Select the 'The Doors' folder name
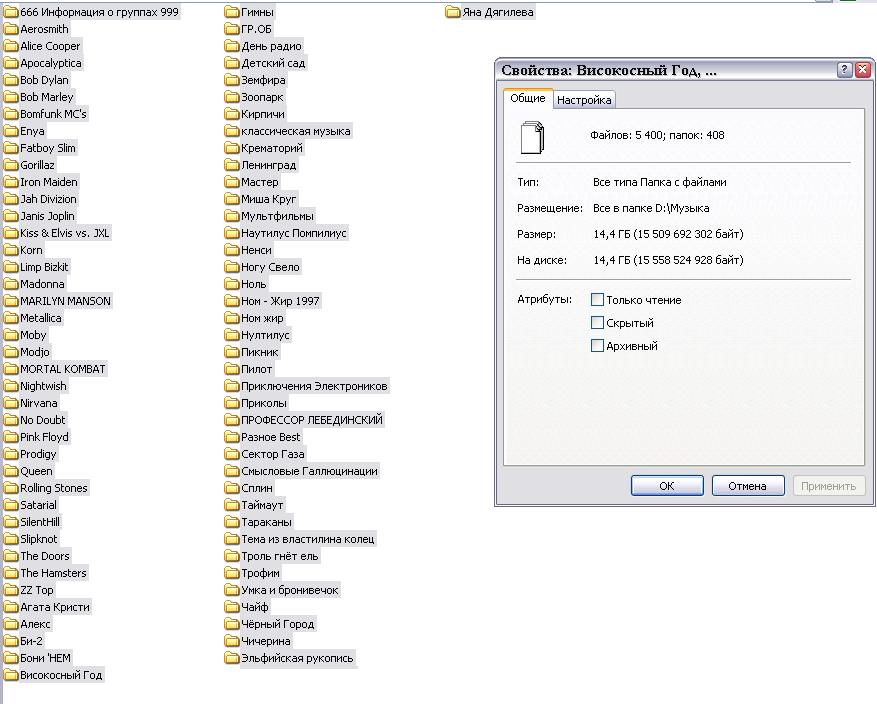 click(x=45, y=556)
